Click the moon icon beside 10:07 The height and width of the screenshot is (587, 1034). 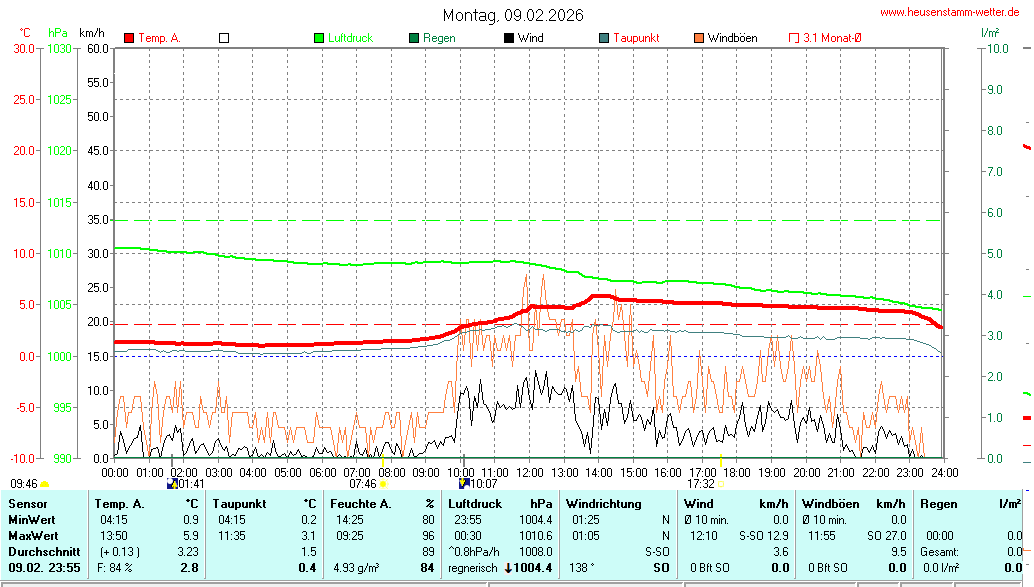(463, 484)
